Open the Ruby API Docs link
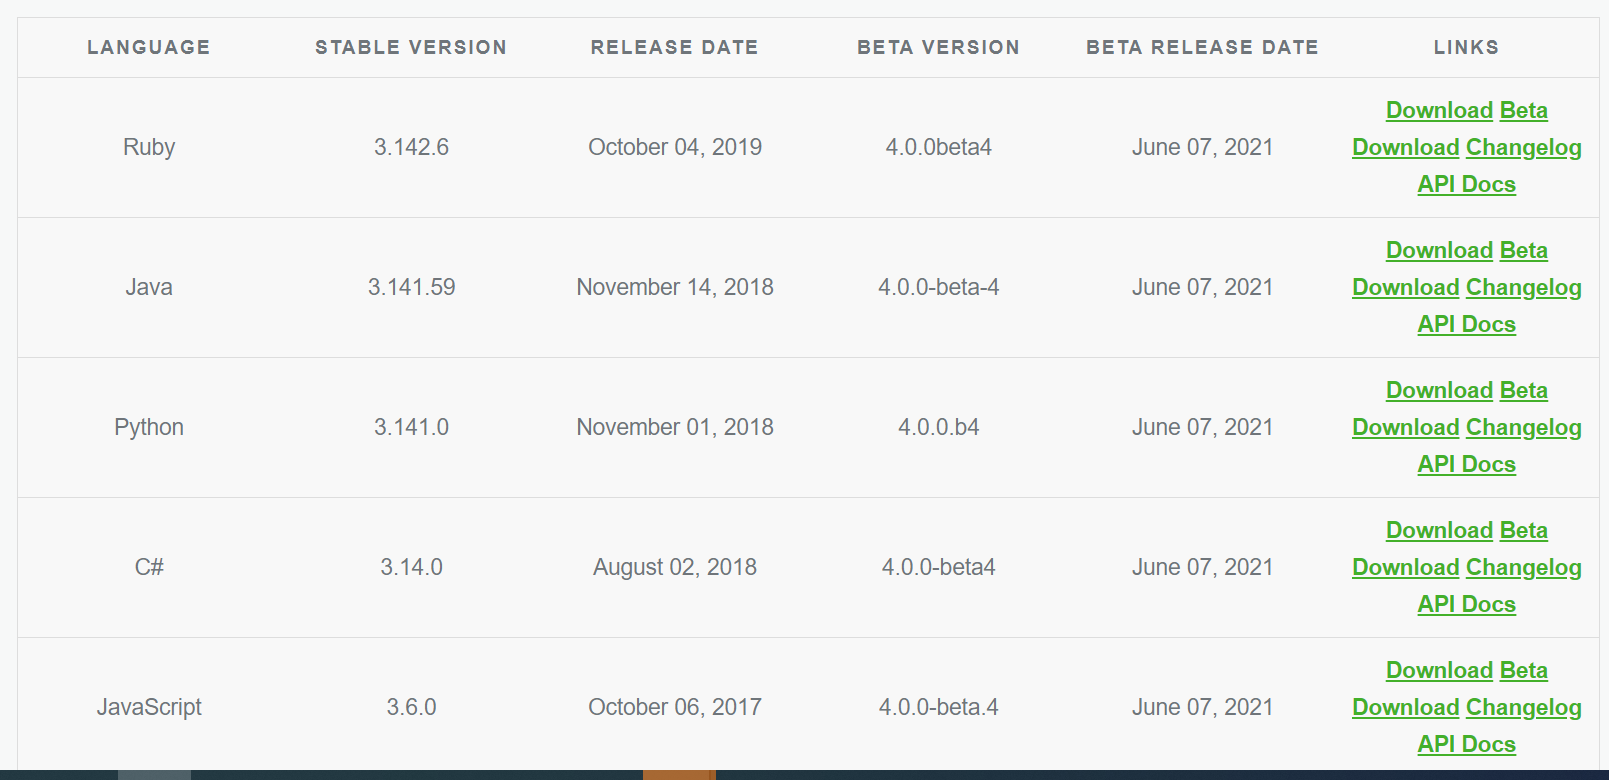This screenshot has width=1609, height=780. [x=1466, y=185]
